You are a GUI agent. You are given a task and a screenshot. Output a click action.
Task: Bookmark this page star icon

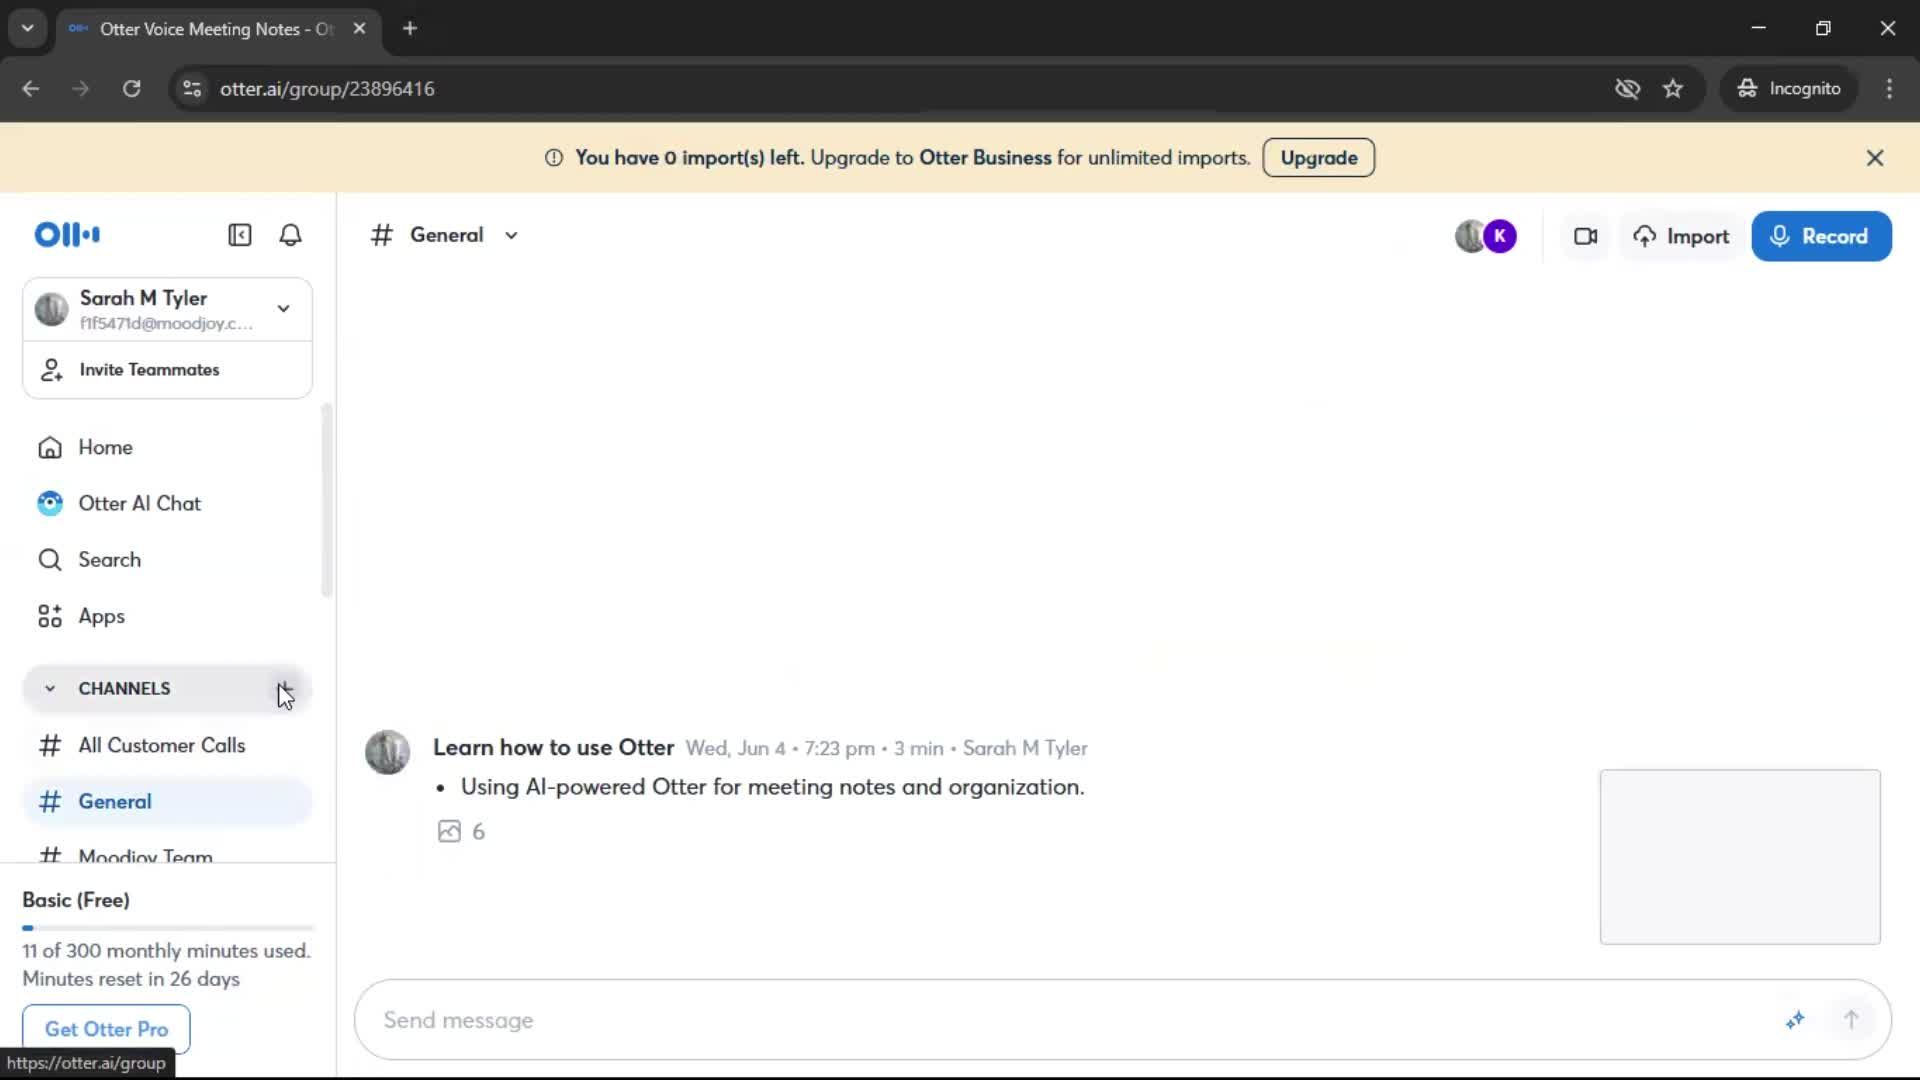(x=1673, y=88)
